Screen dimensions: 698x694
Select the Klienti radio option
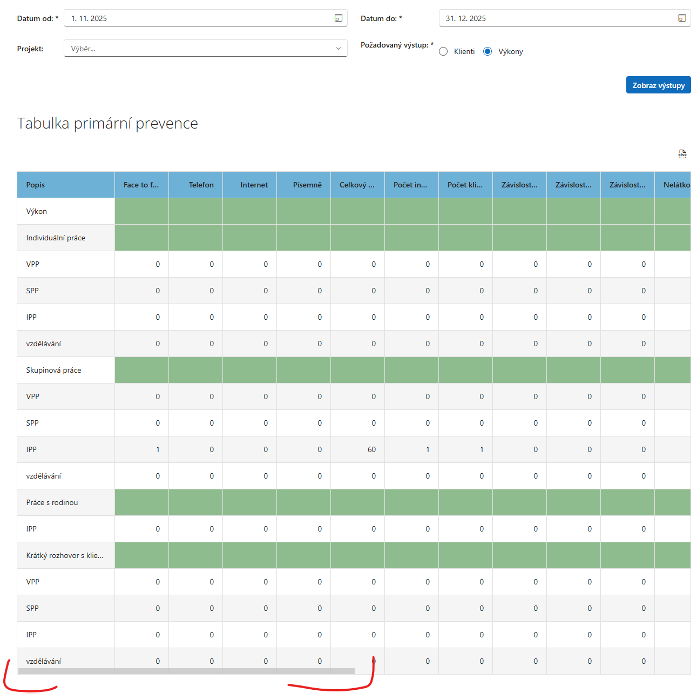click(x=443, y=52)
